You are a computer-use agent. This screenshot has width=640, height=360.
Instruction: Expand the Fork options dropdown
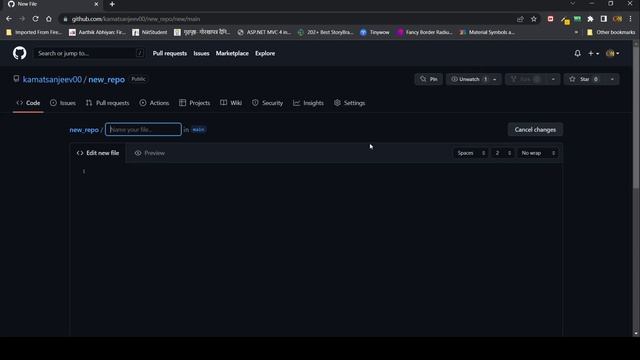click(553, 79)
